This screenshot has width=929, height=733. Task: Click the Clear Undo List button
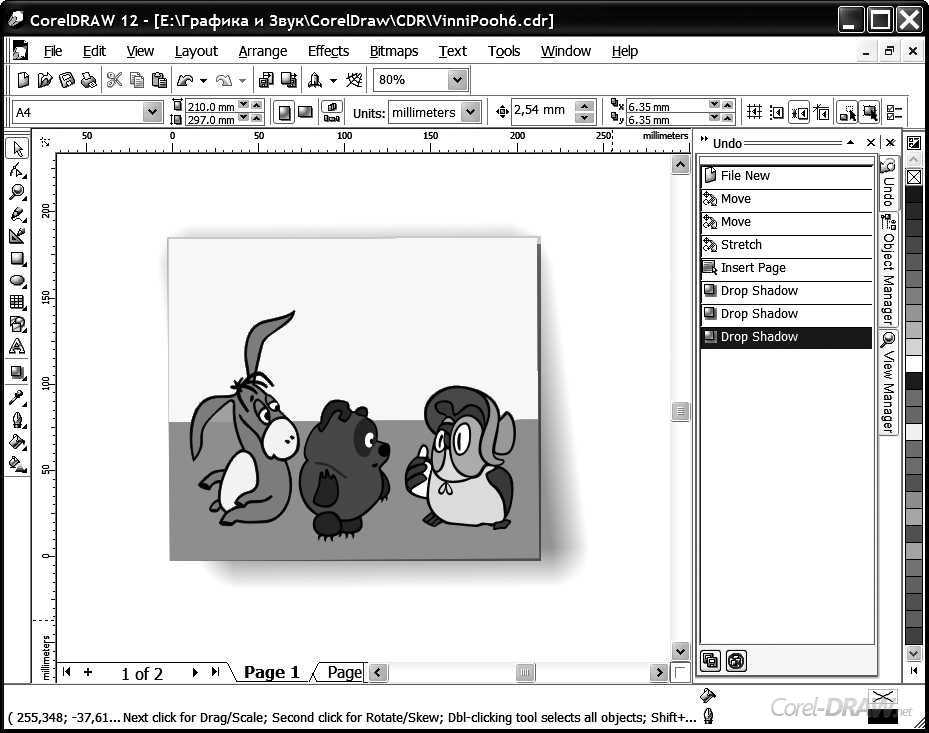click(x=736, y=660)
